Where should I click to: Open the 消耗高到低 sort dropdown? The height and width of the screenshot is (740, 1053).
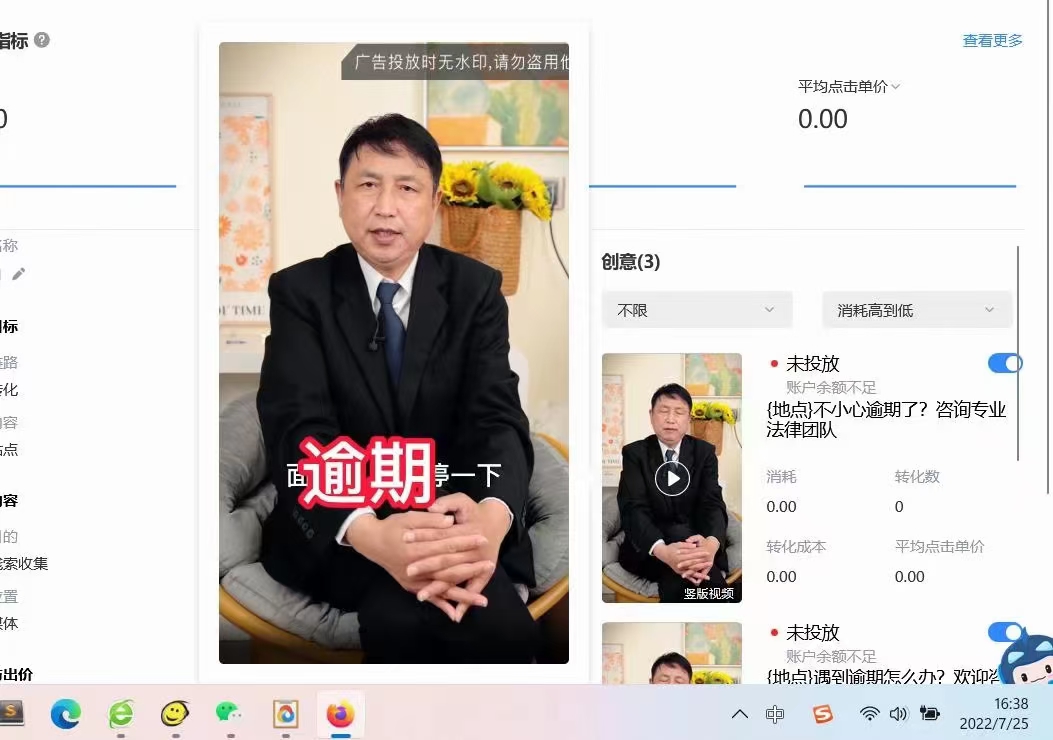click(916, 310)
